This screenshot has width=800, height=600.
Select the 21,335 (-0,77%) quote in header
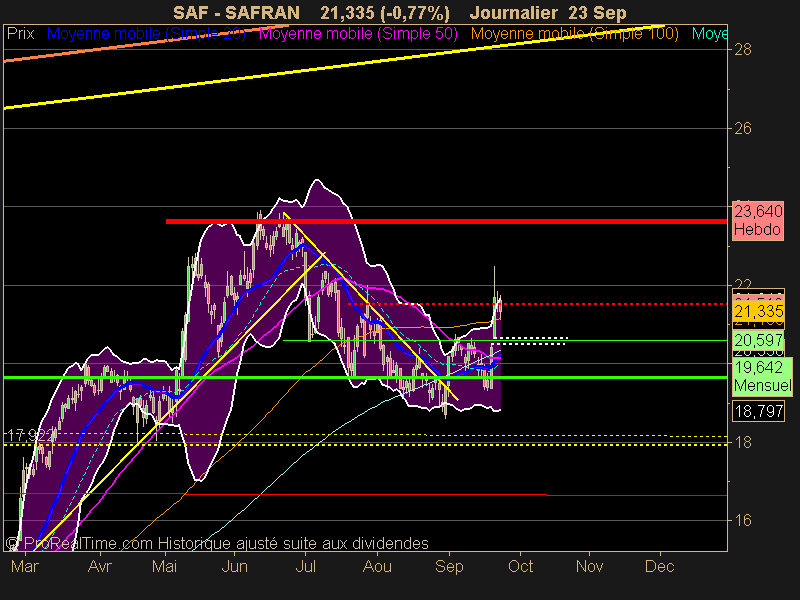click(385, 13)
